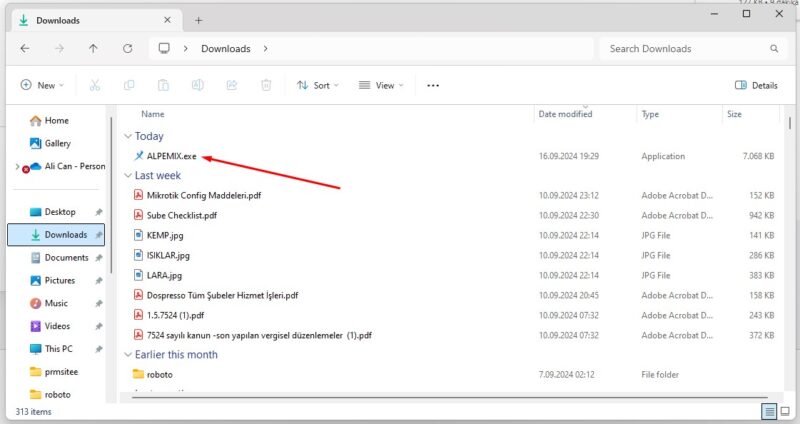Viewport: 800px width, 424px height.
Task: Open the Sort dropdown menu
Action: [x=318, y=86]
